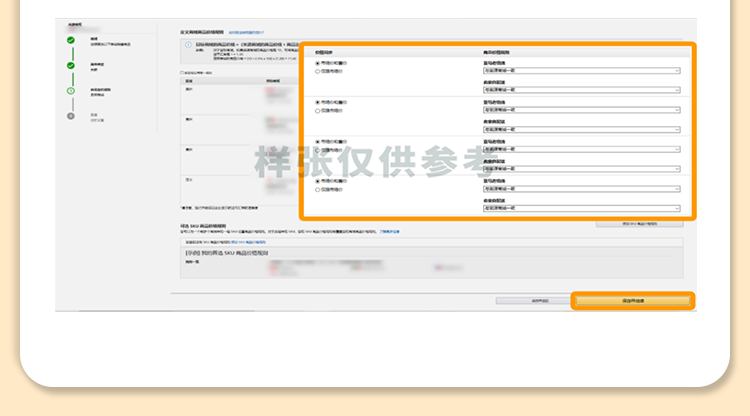The width and height of the screenshot is (750, 416).
Task: Open second row's upper rounding rule dropdown
Action: click(580, 110)
